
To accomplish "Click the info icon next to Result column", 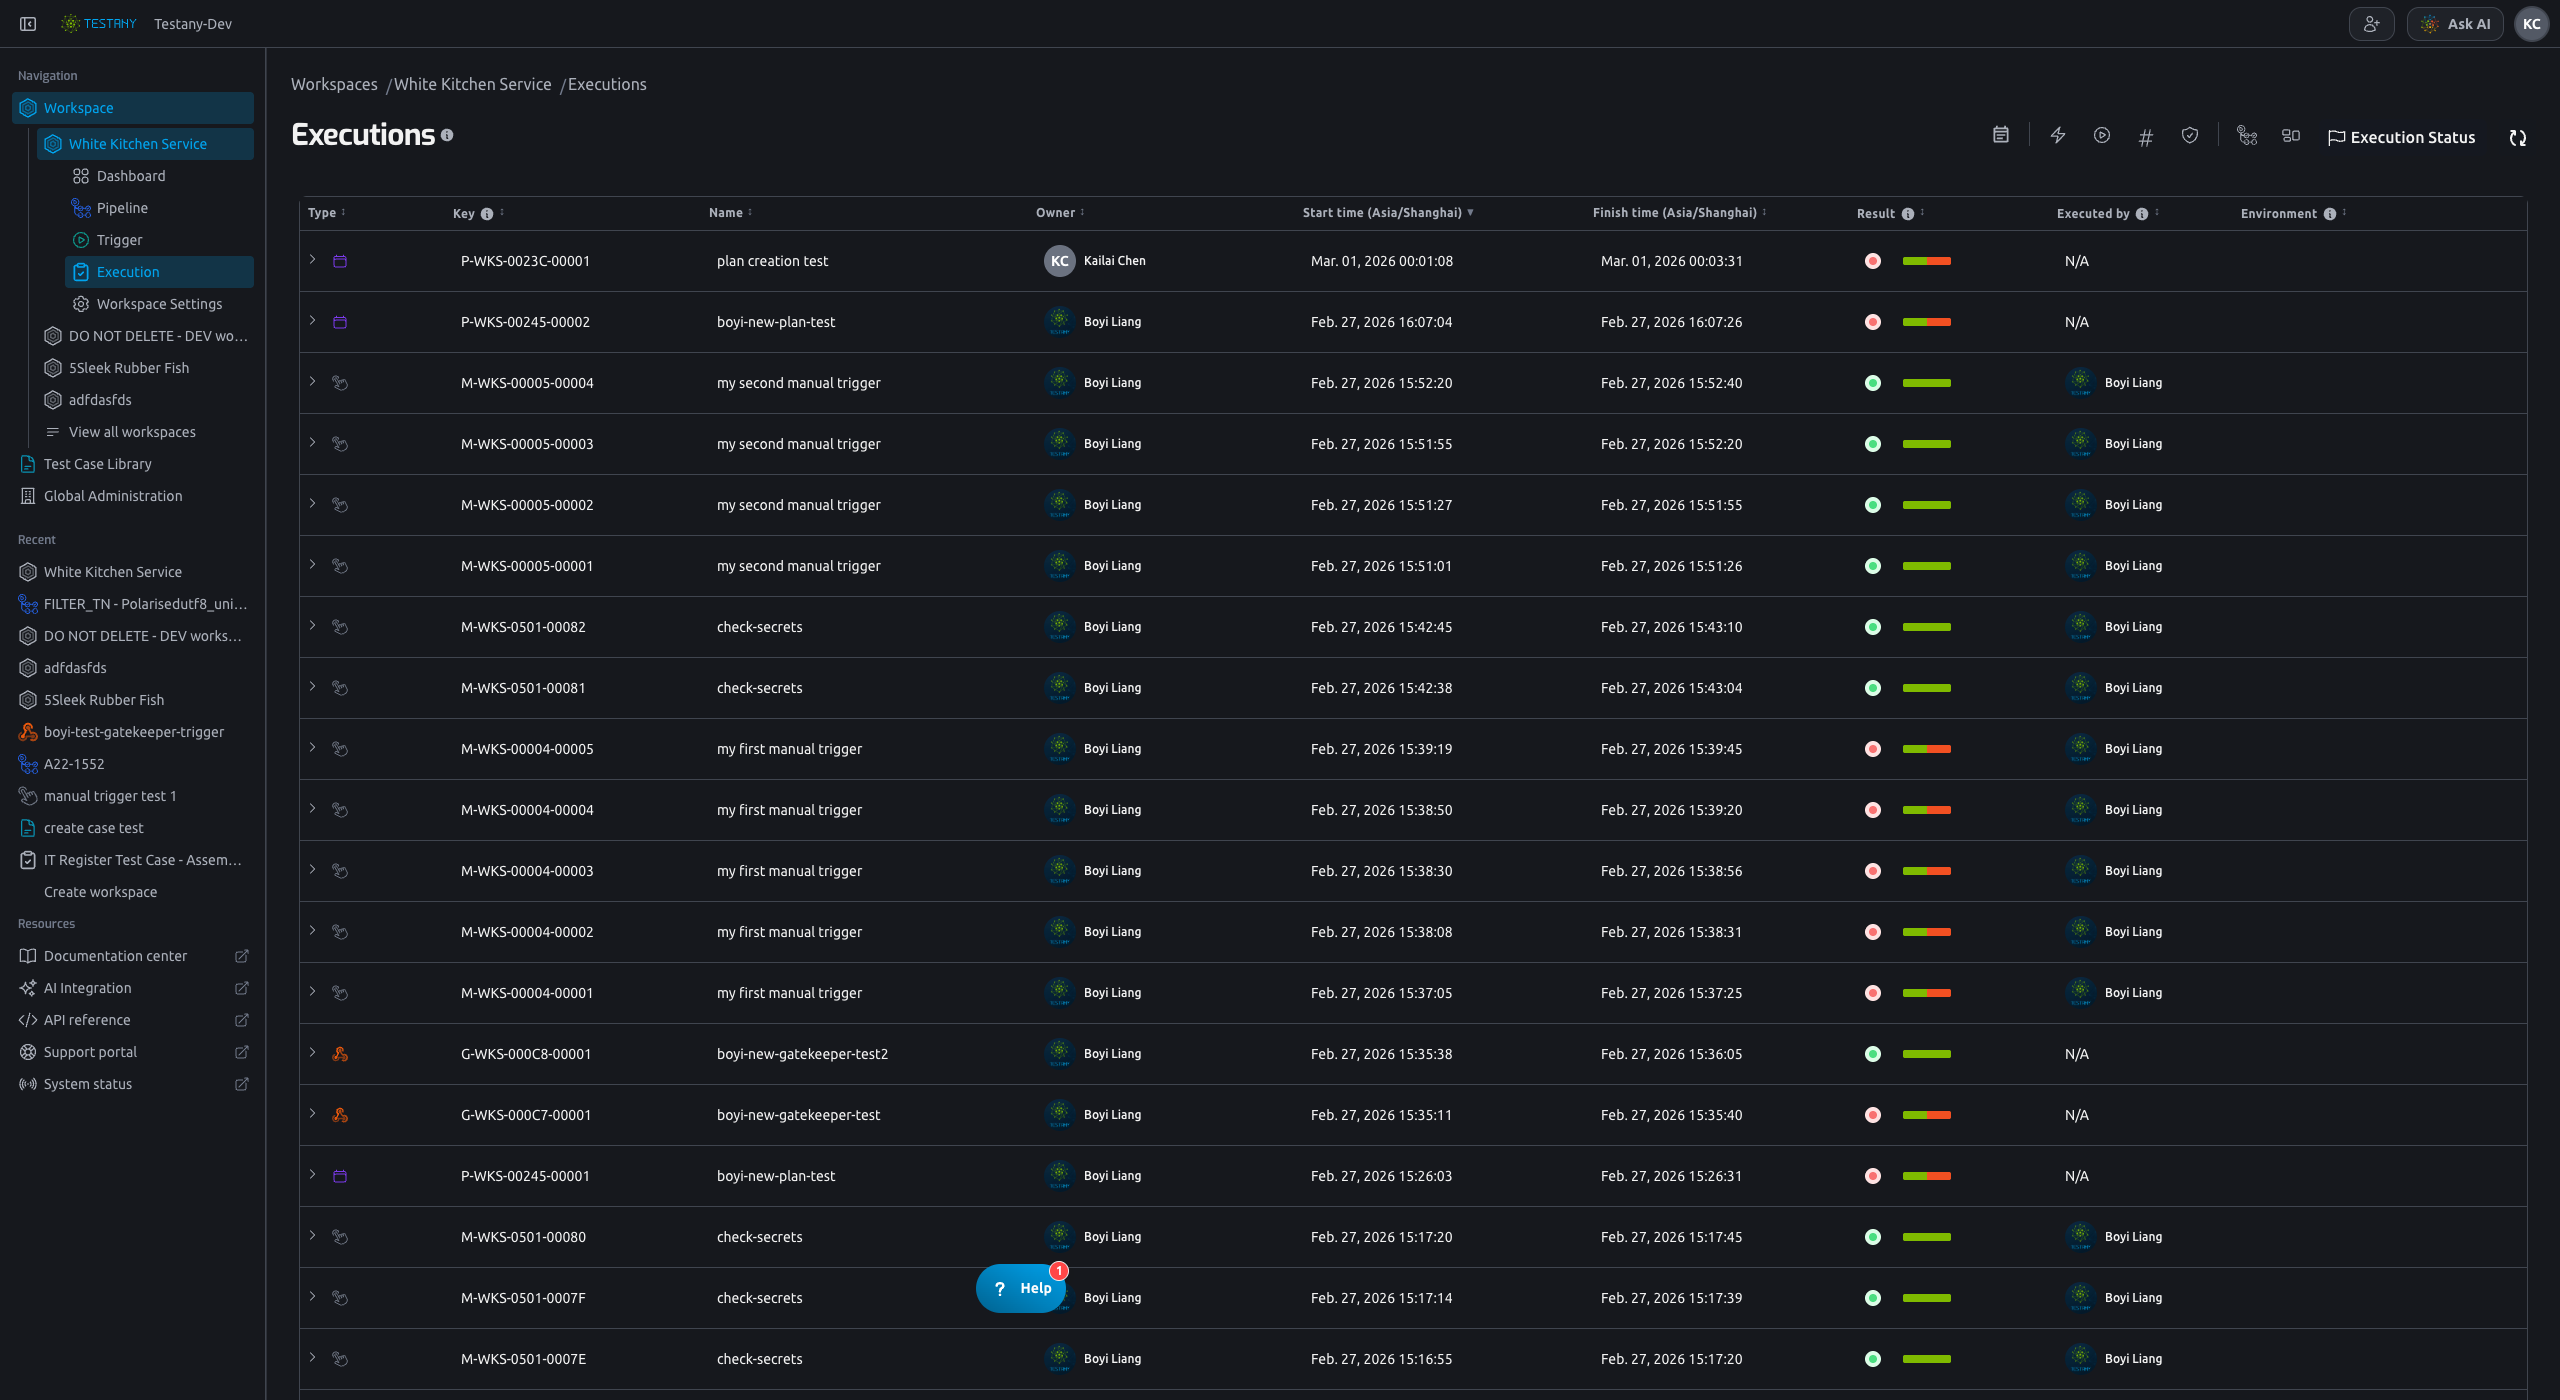I will click(x=1908, y=214).
